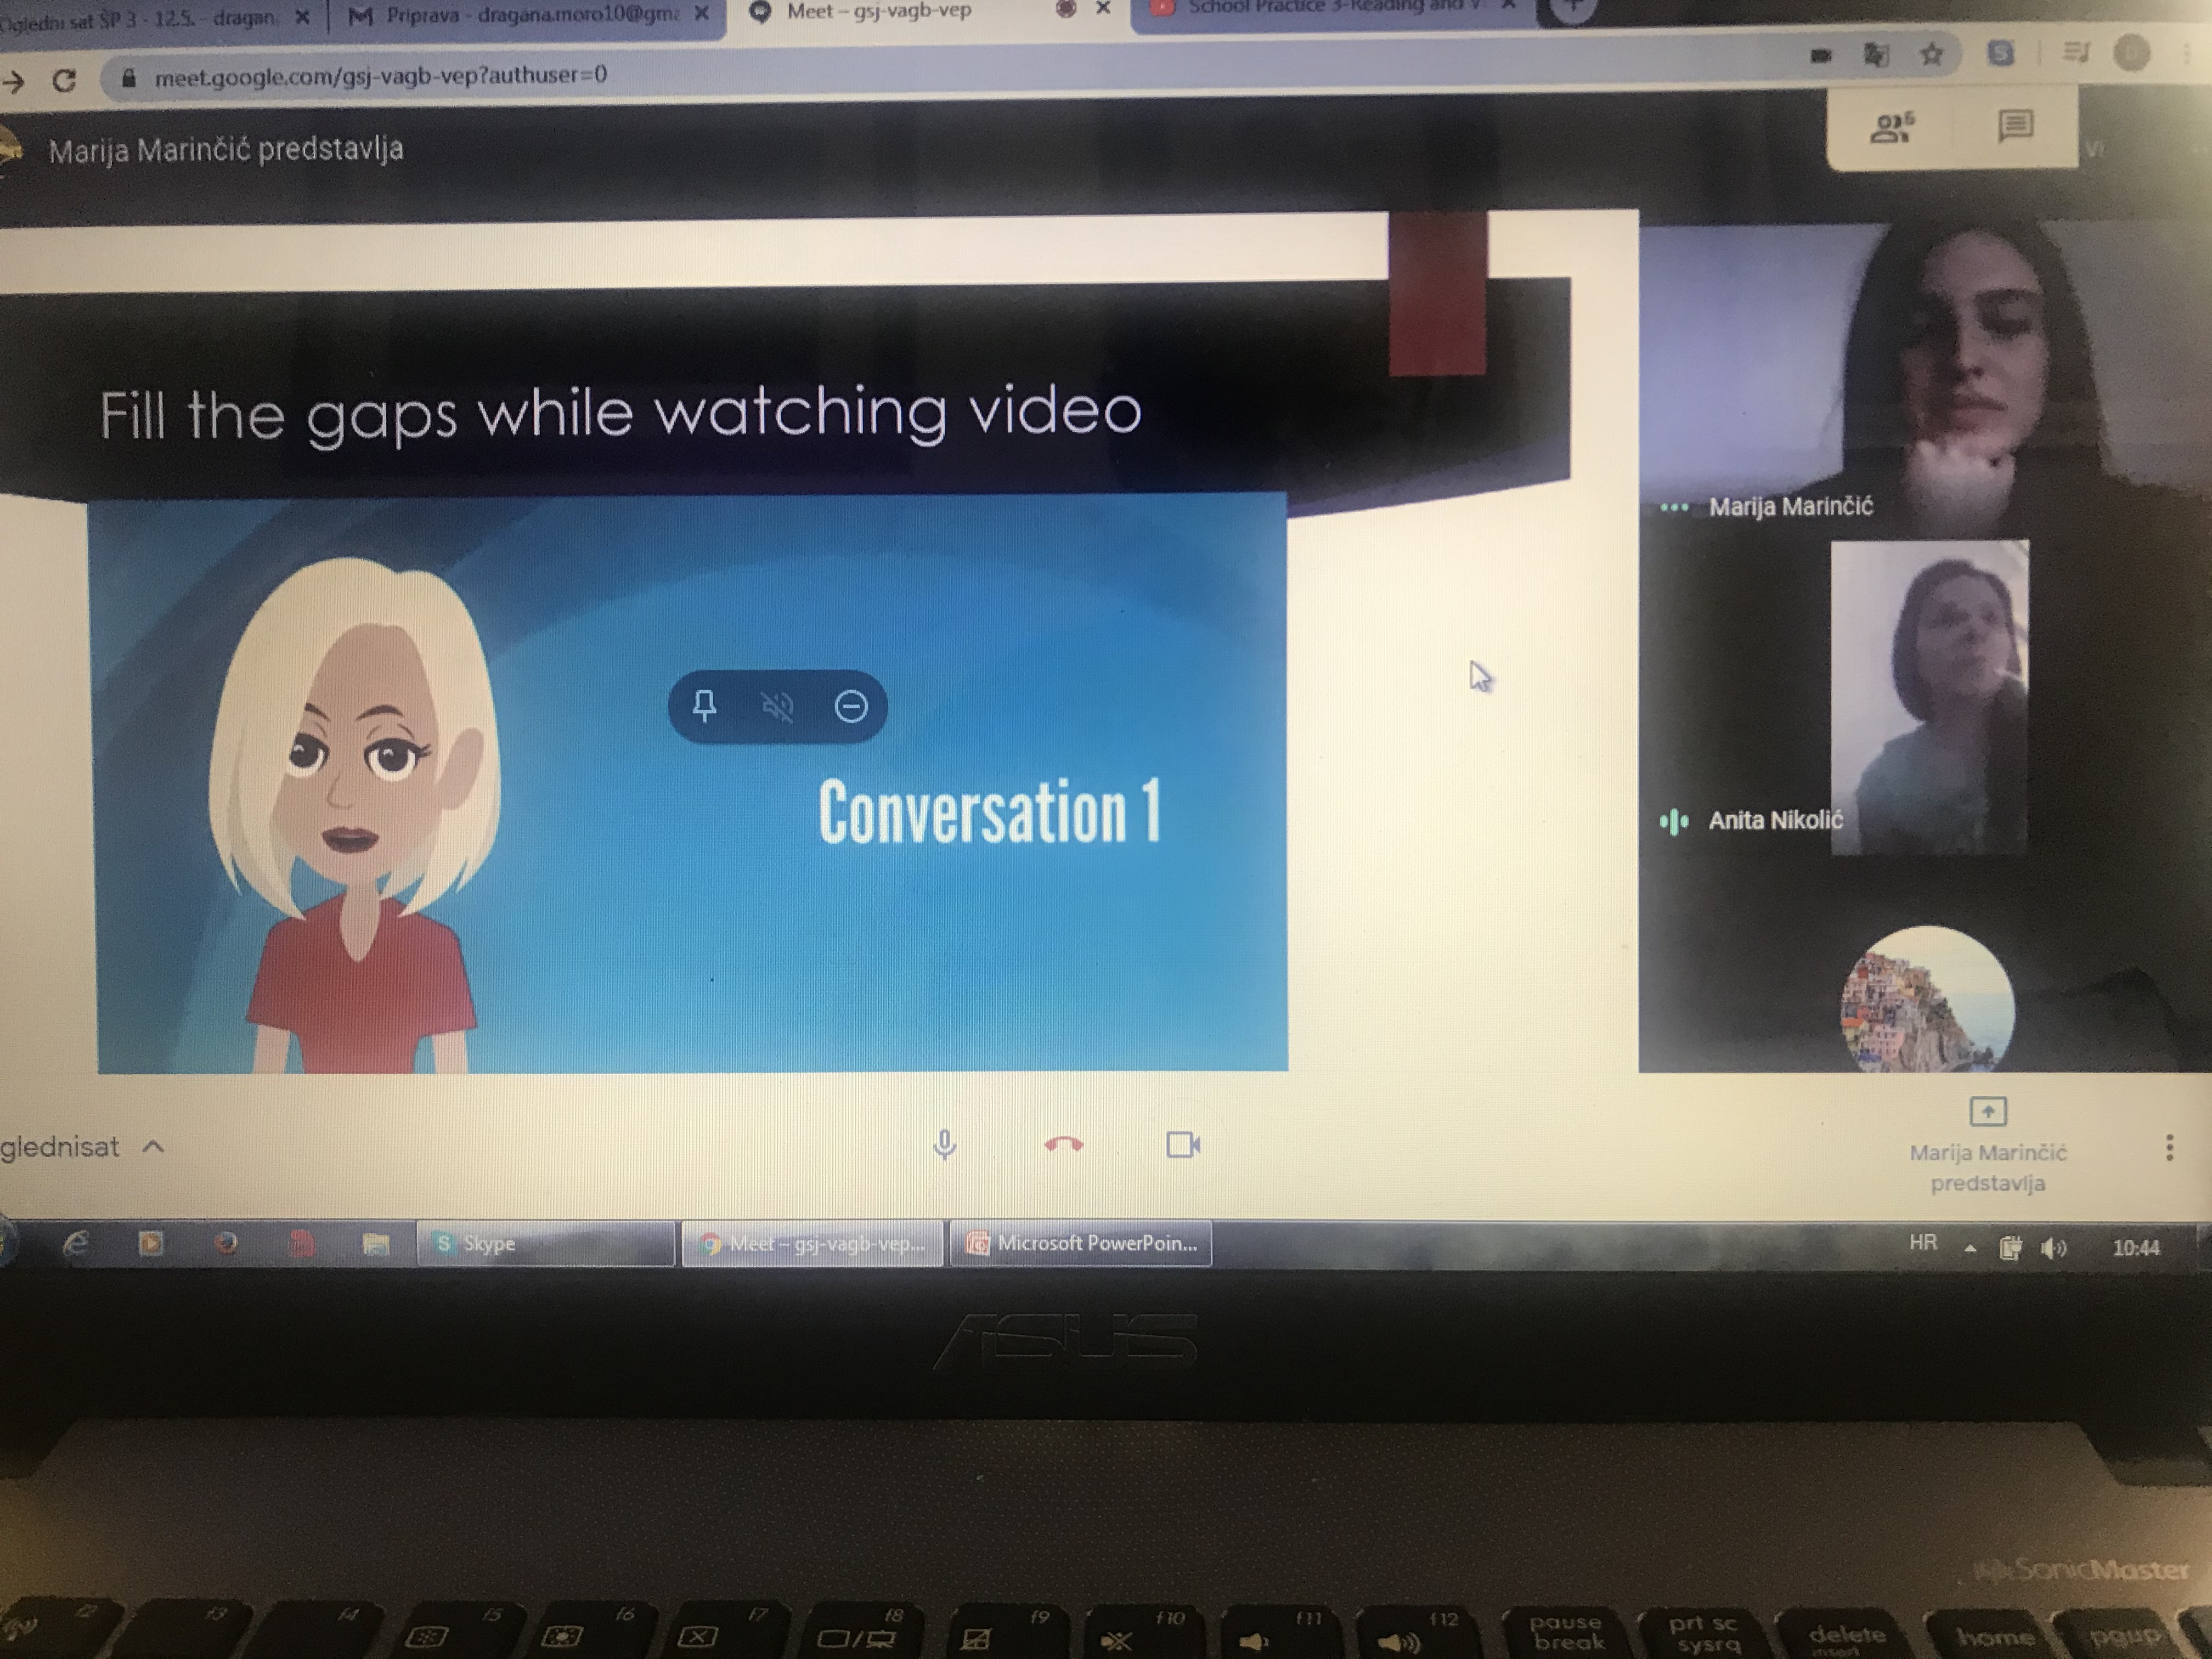Reload the Meet page
Screen dimensions: 2212x1659
(x=65, y=80)
